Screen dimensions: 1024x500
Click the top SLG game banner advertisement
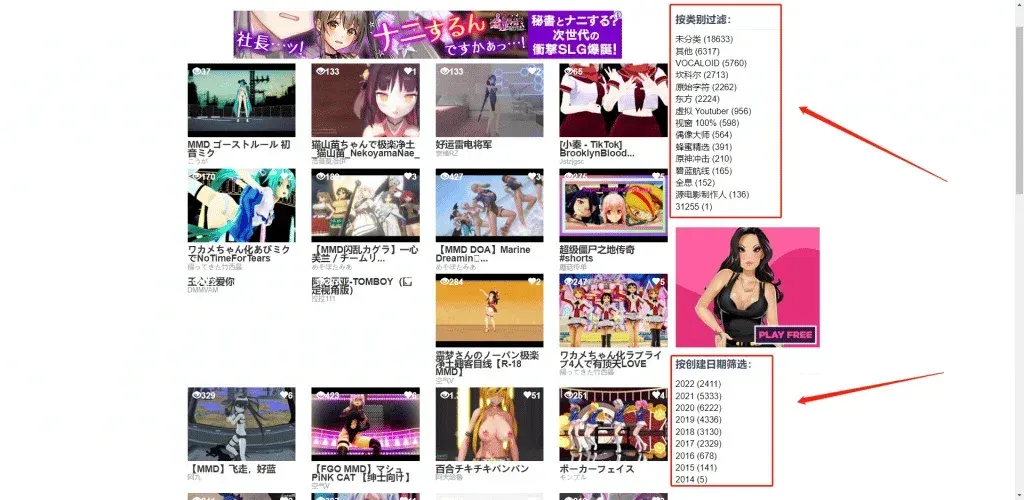[428, 34]
